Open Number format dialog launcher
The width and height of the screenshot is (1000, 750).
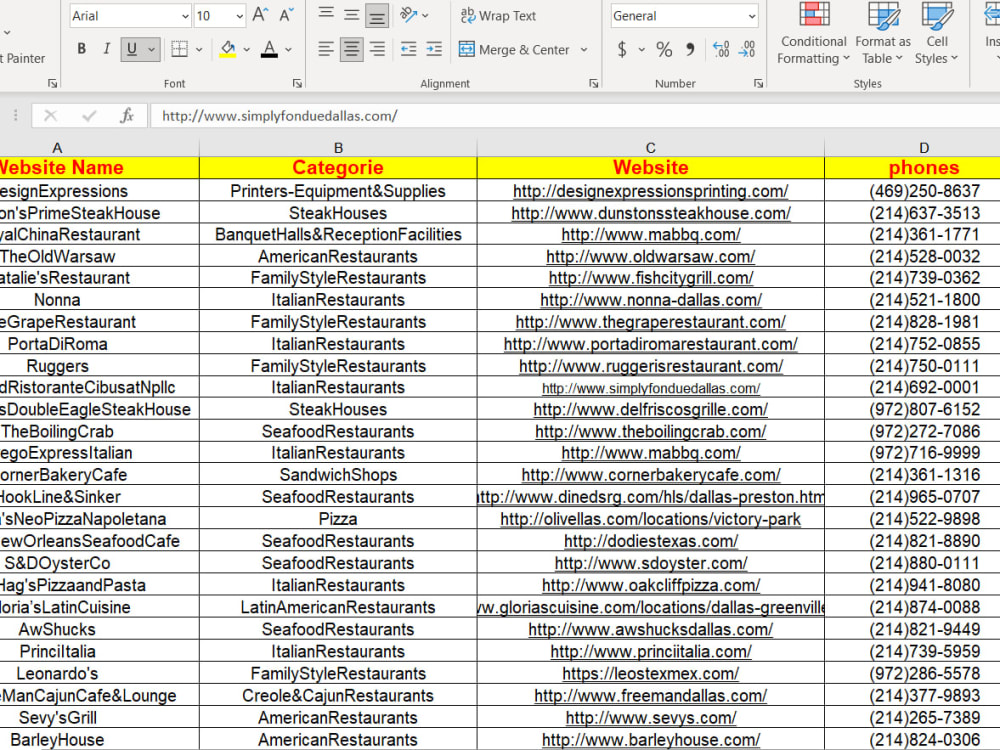coord(758,83)
